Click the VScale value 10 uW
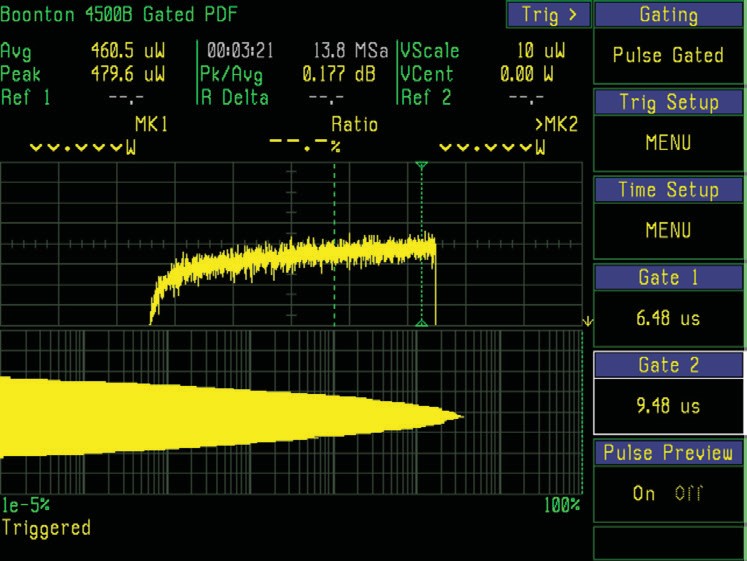This screenshot has width=747, height=561. click(541, 50)
